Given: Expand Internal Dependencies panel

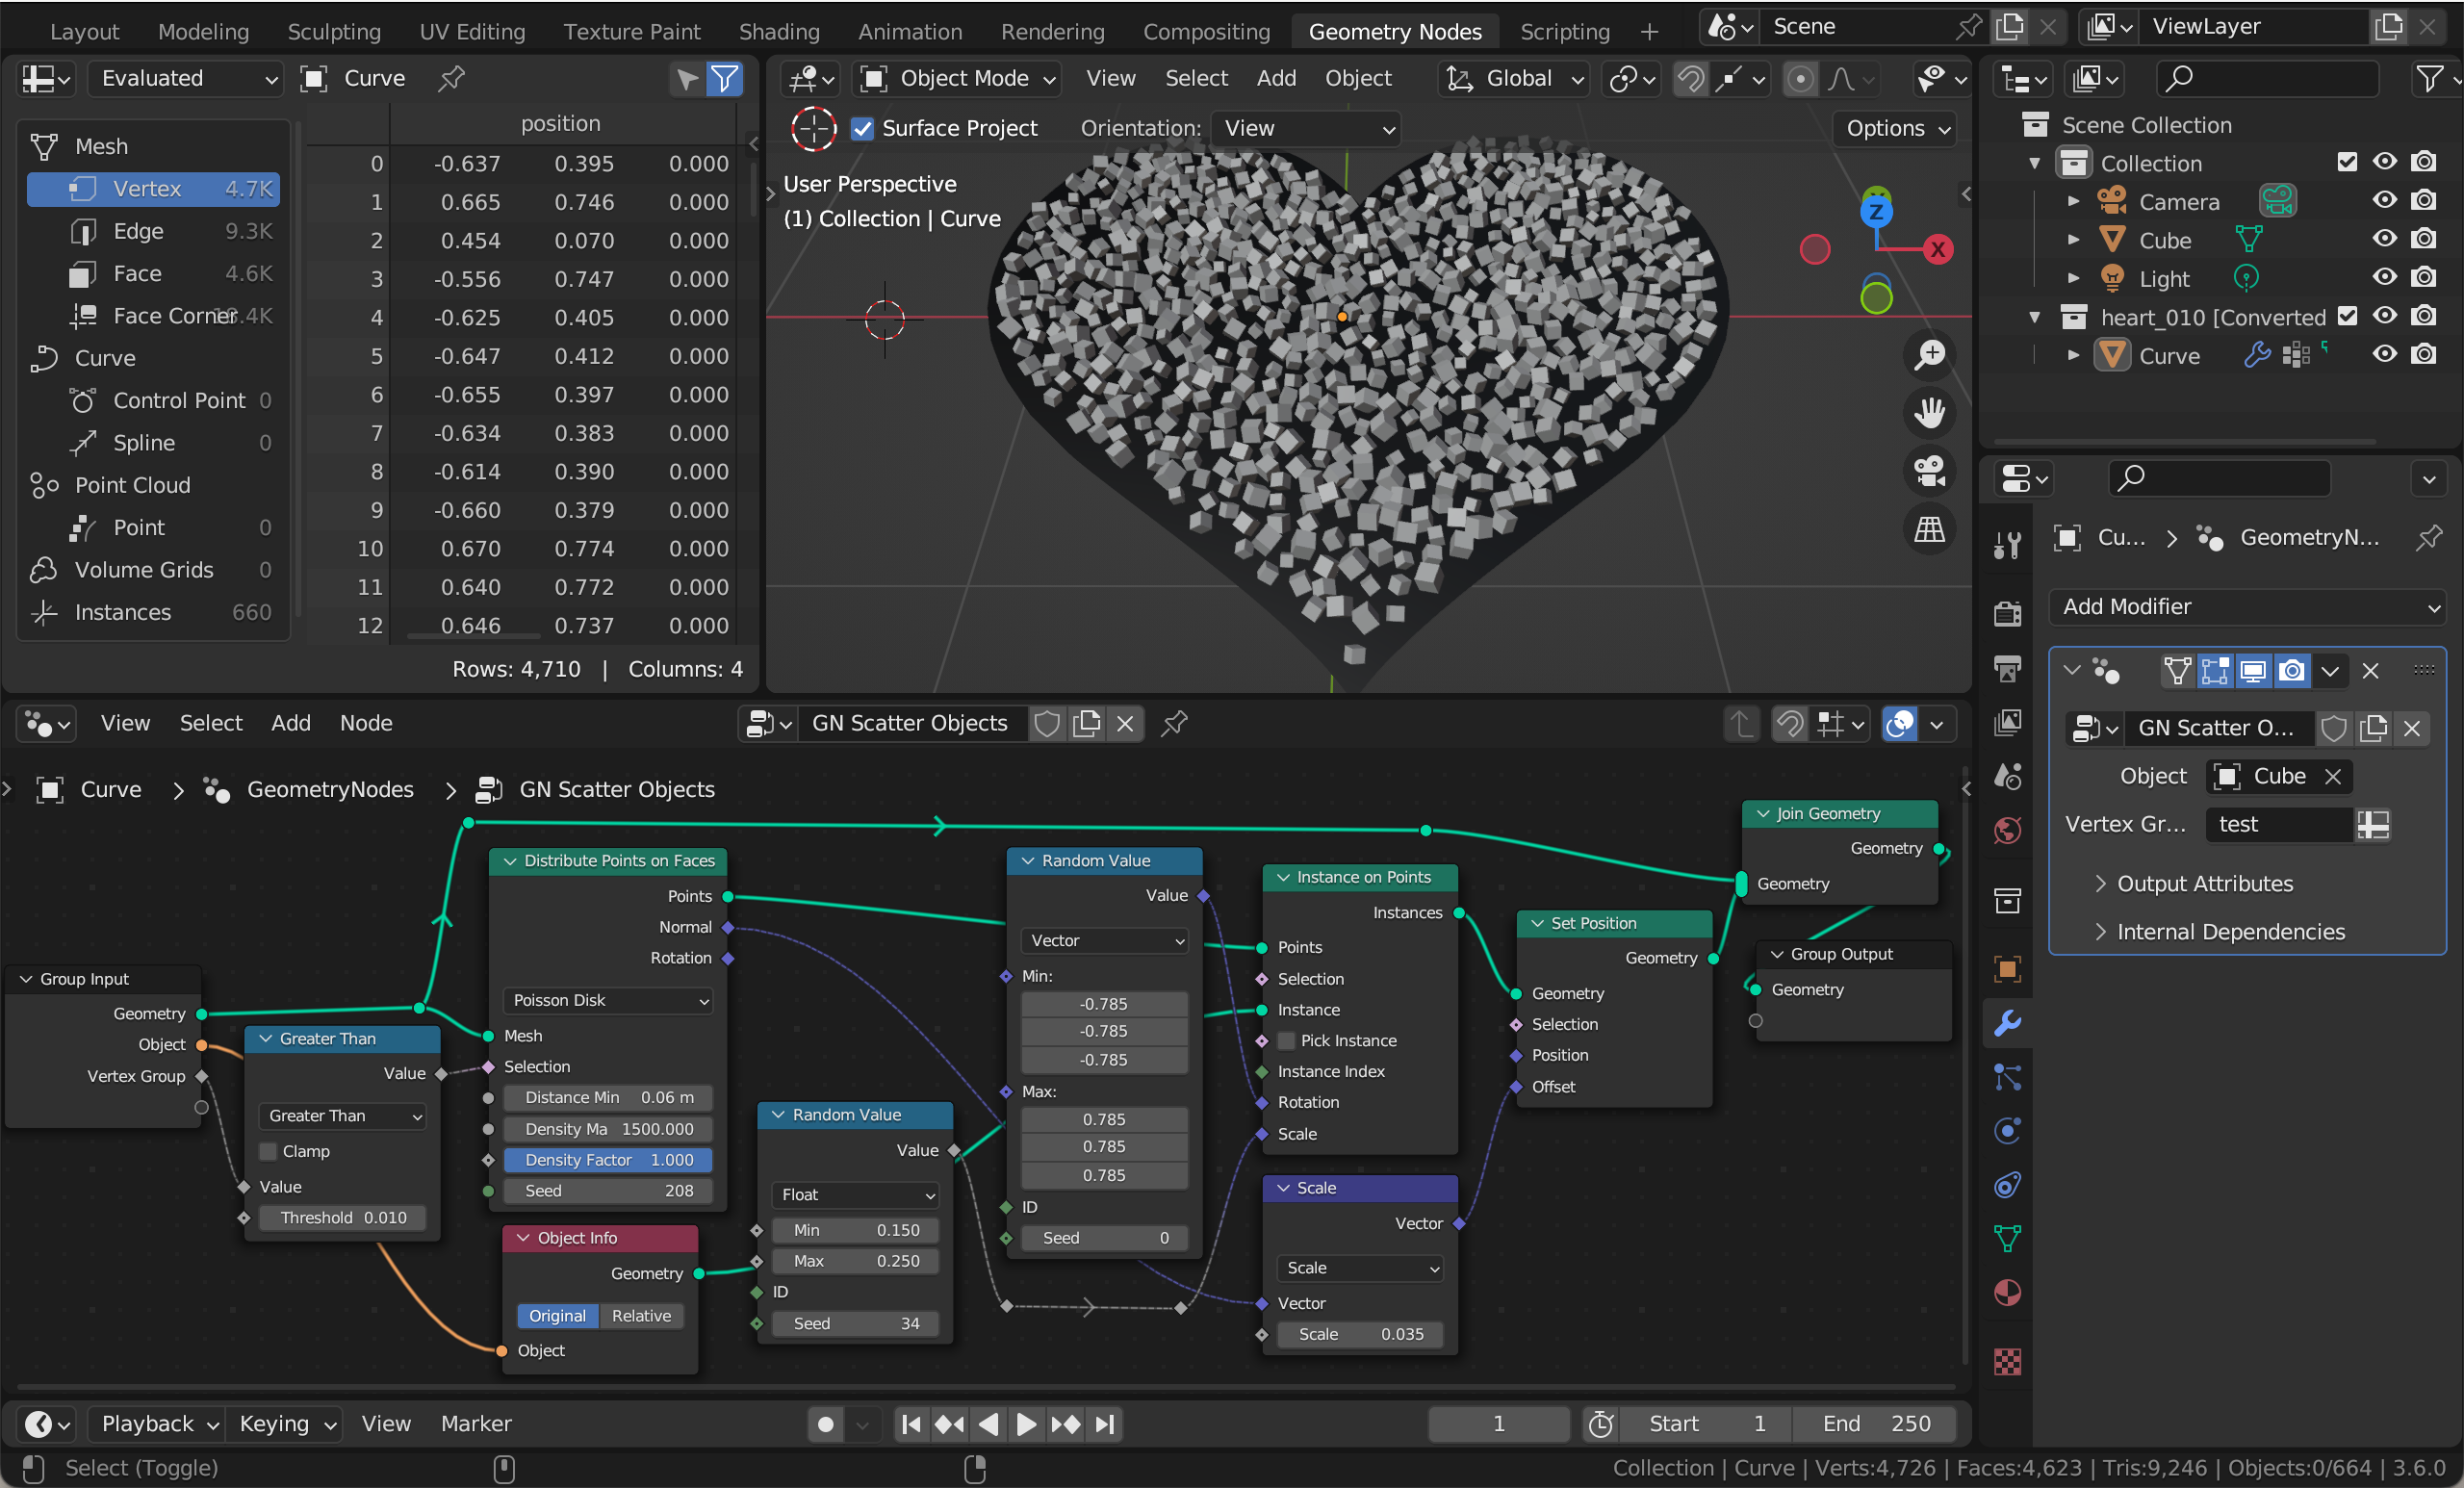Looking at the screenshot, I should (2218, 931).
